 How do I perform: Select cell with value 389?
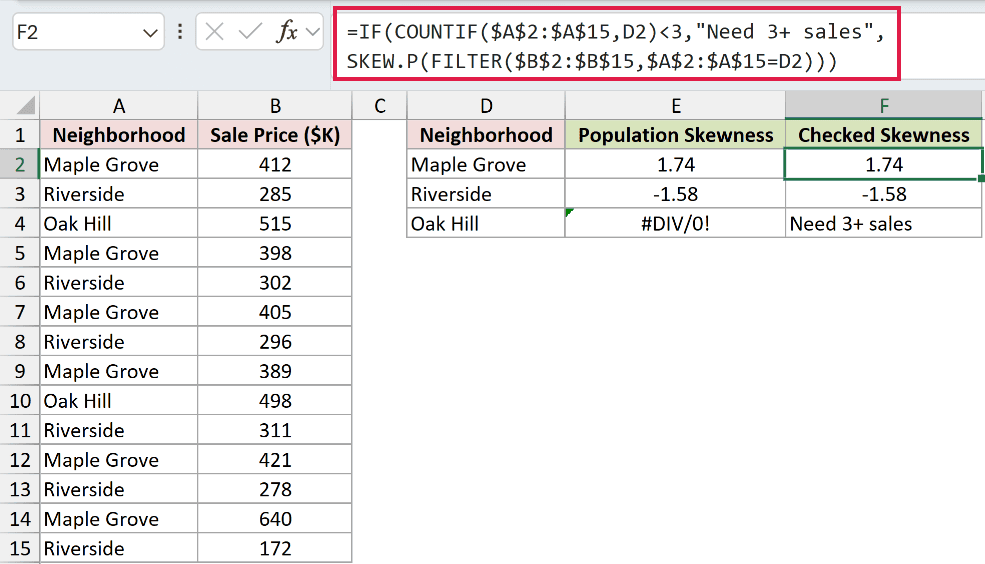[x=275, y=371]
